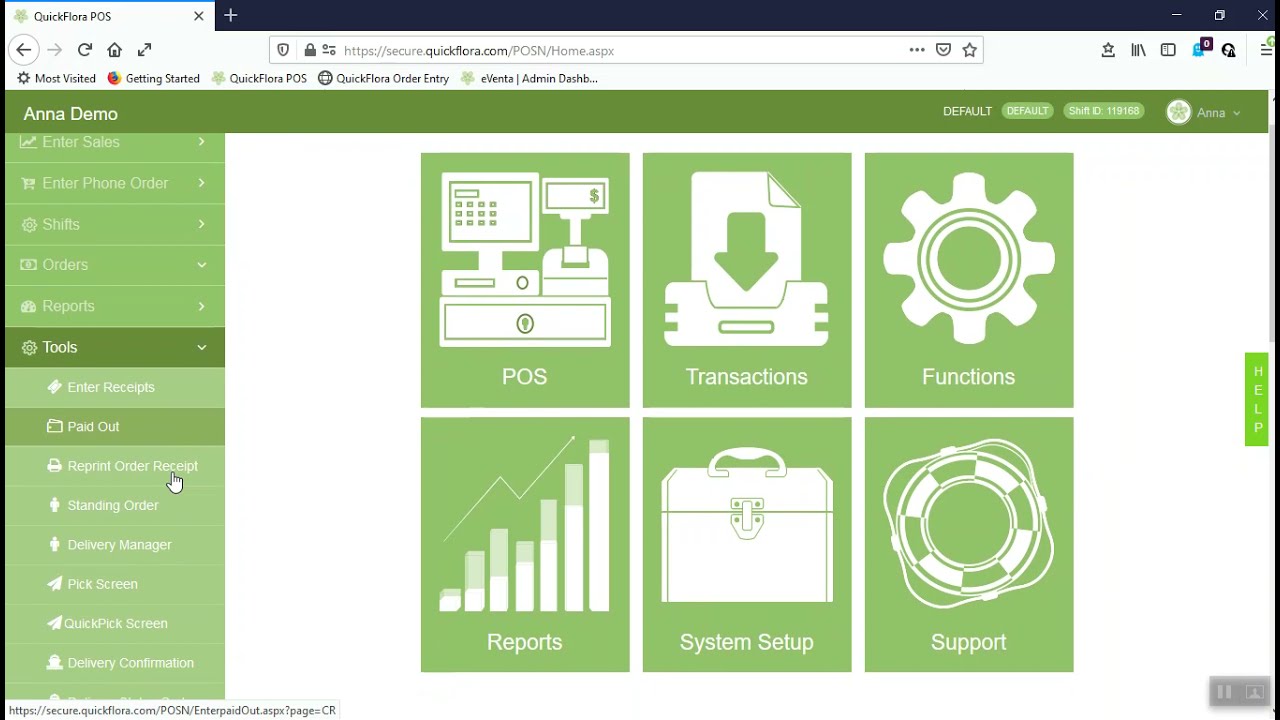
Task: Open Pick Screen
Action: pyautogui.click(x=115, y=584)
